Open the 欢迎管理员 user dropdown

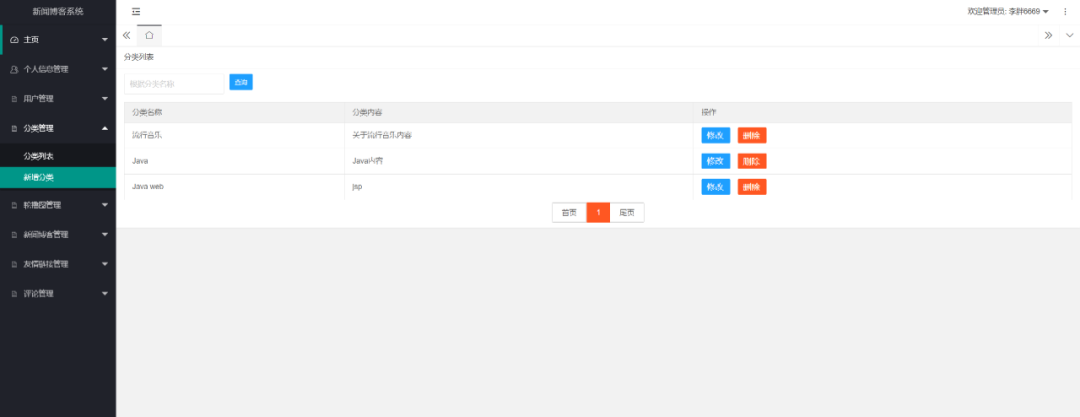[1008, 11]
